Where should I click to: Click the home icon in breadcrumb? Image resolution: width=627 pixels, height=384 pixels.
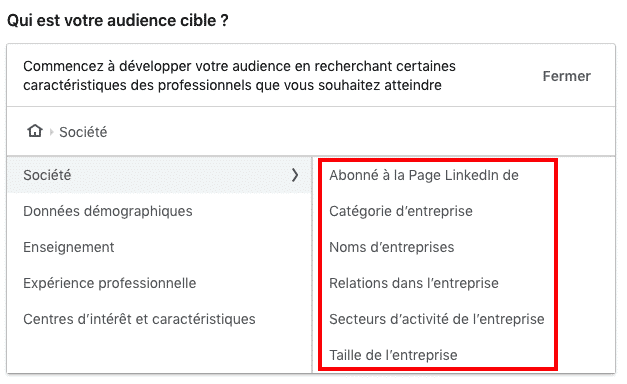point(35,131)
